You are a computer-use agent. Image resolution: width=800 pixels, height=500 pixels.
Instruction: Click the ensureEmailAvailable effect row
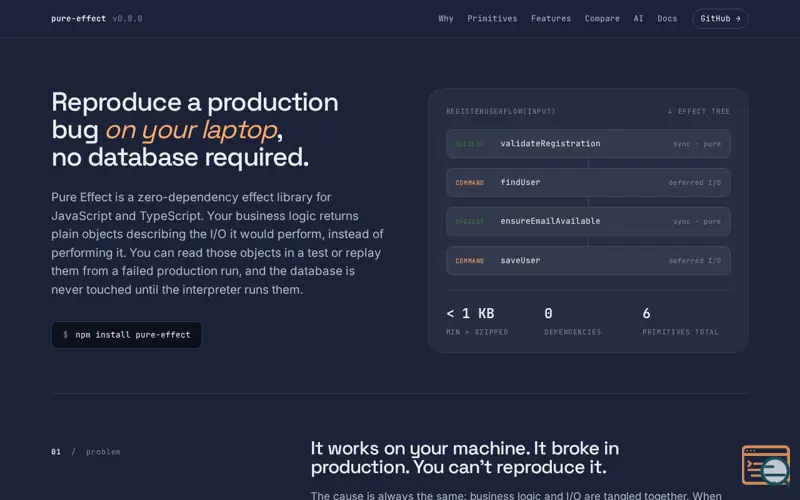[x=588, y=221]
